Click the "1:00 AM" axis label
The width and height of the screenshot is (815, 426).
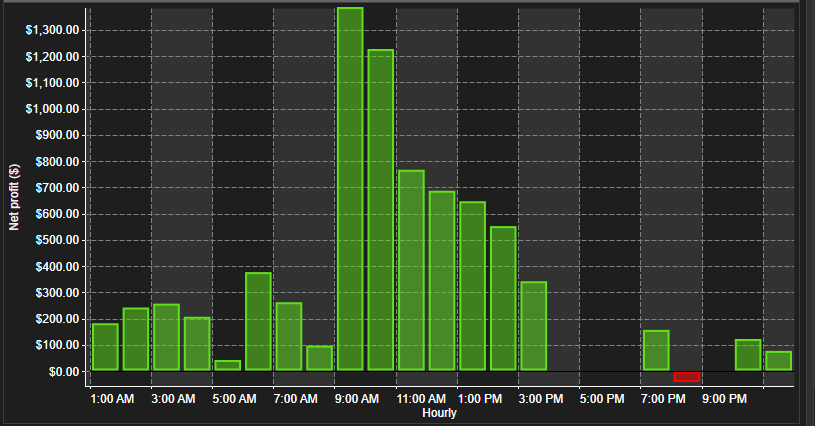point(112,399)
